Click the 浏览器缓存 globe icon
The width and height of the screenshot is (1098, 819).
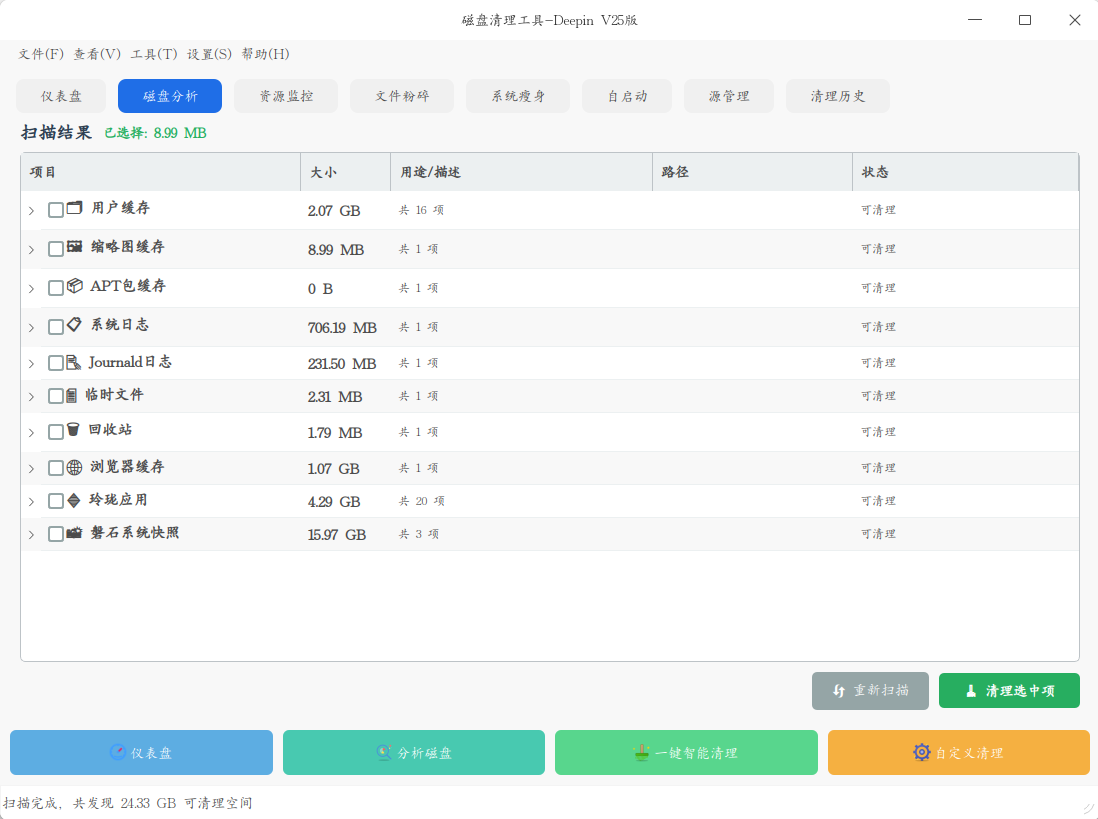(74, 468)
